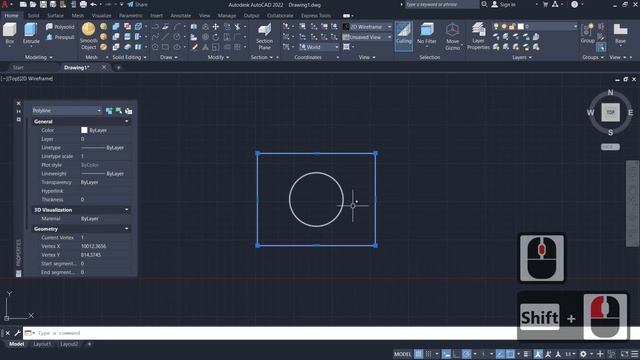This screenshot has height=360, width=640.
Task: Select the Extrude tool
Action: [31, 33]
